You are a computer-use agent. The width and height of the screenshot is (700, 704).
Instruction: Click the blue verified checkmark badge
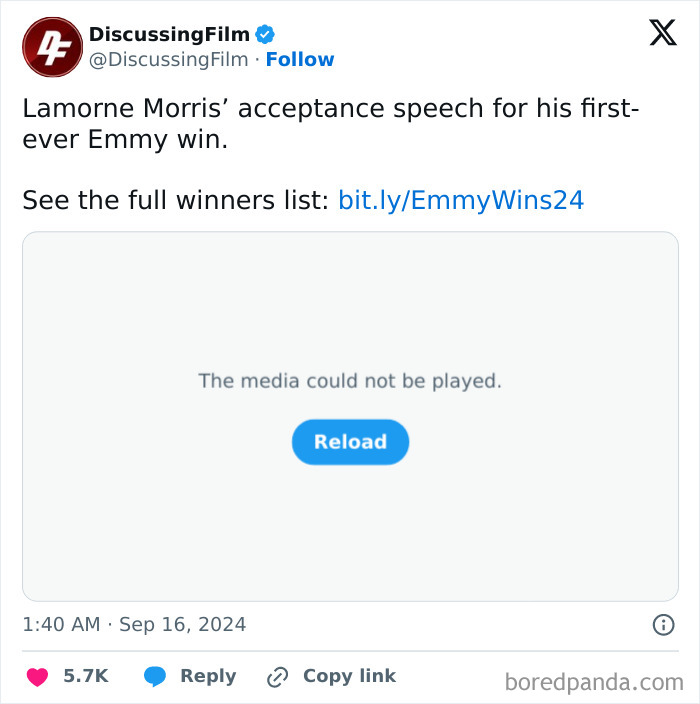click(x=265, y=35)
